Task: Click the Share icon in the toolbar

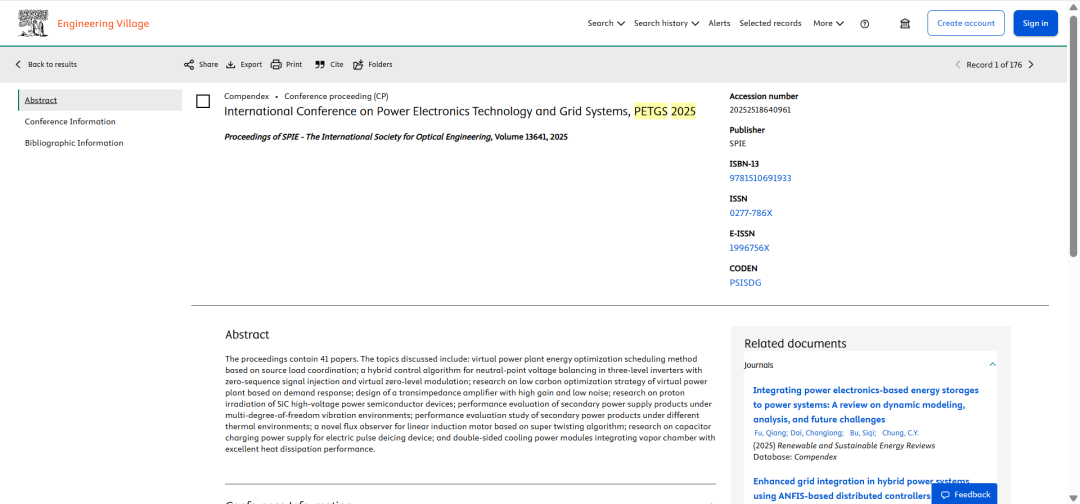Action: tap(189, 65)
